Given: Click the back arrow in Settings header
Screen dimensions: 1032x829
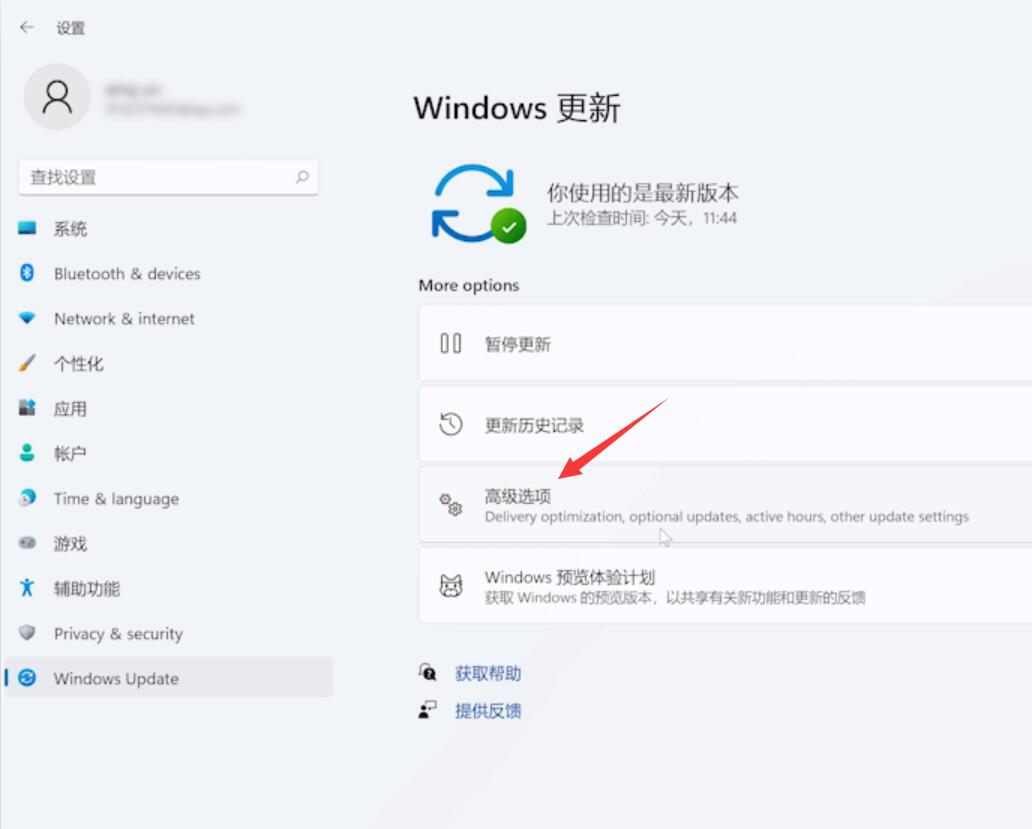Looking at the screenshot, I should click(27, 27).
